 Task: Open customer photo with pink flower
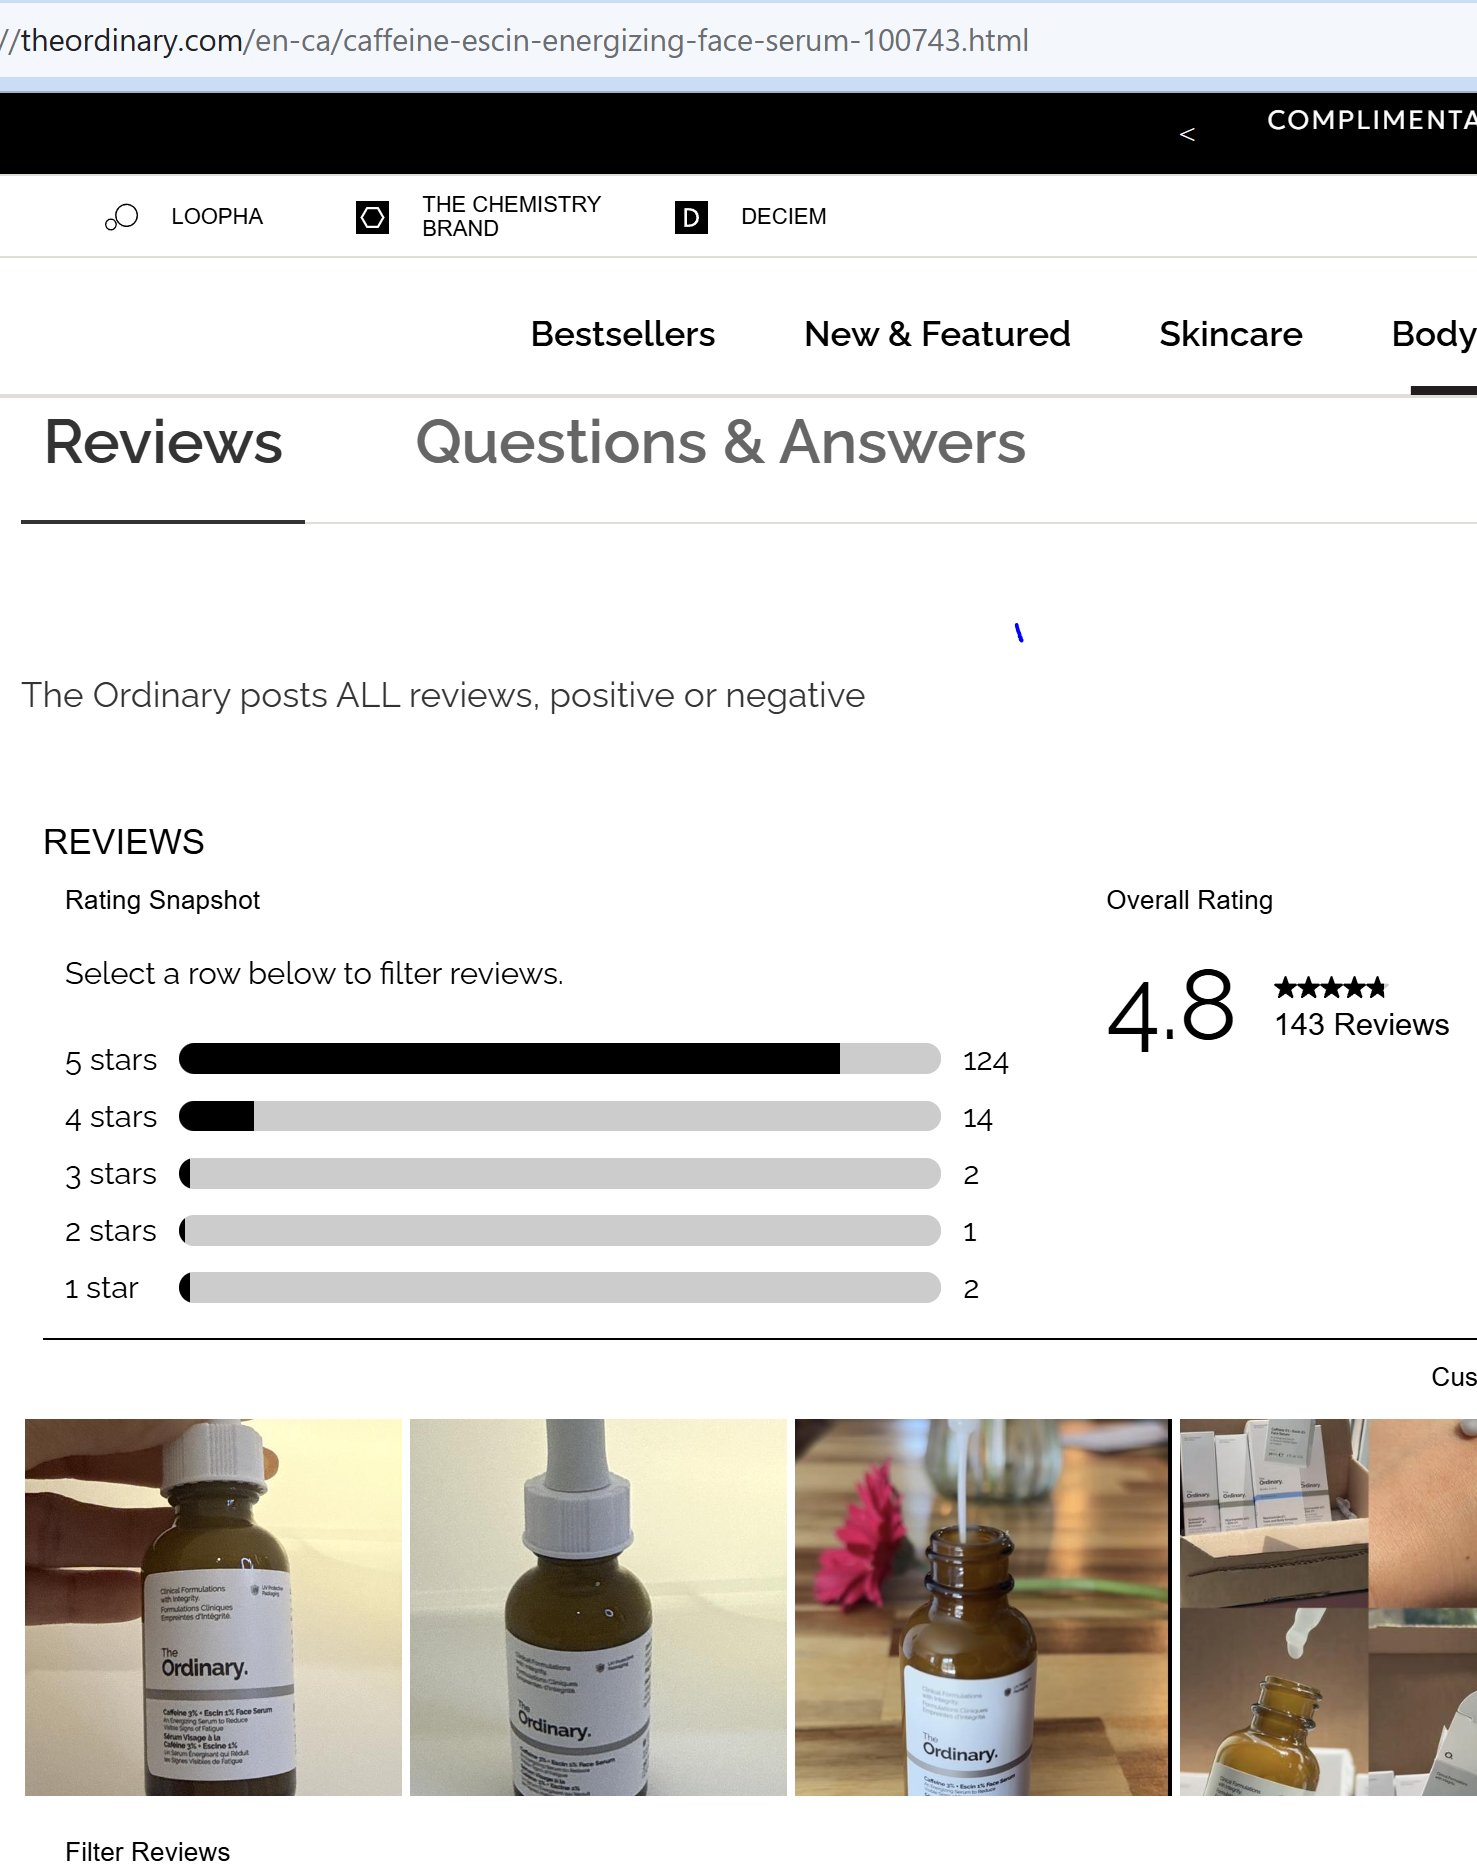click(983, 1607)
